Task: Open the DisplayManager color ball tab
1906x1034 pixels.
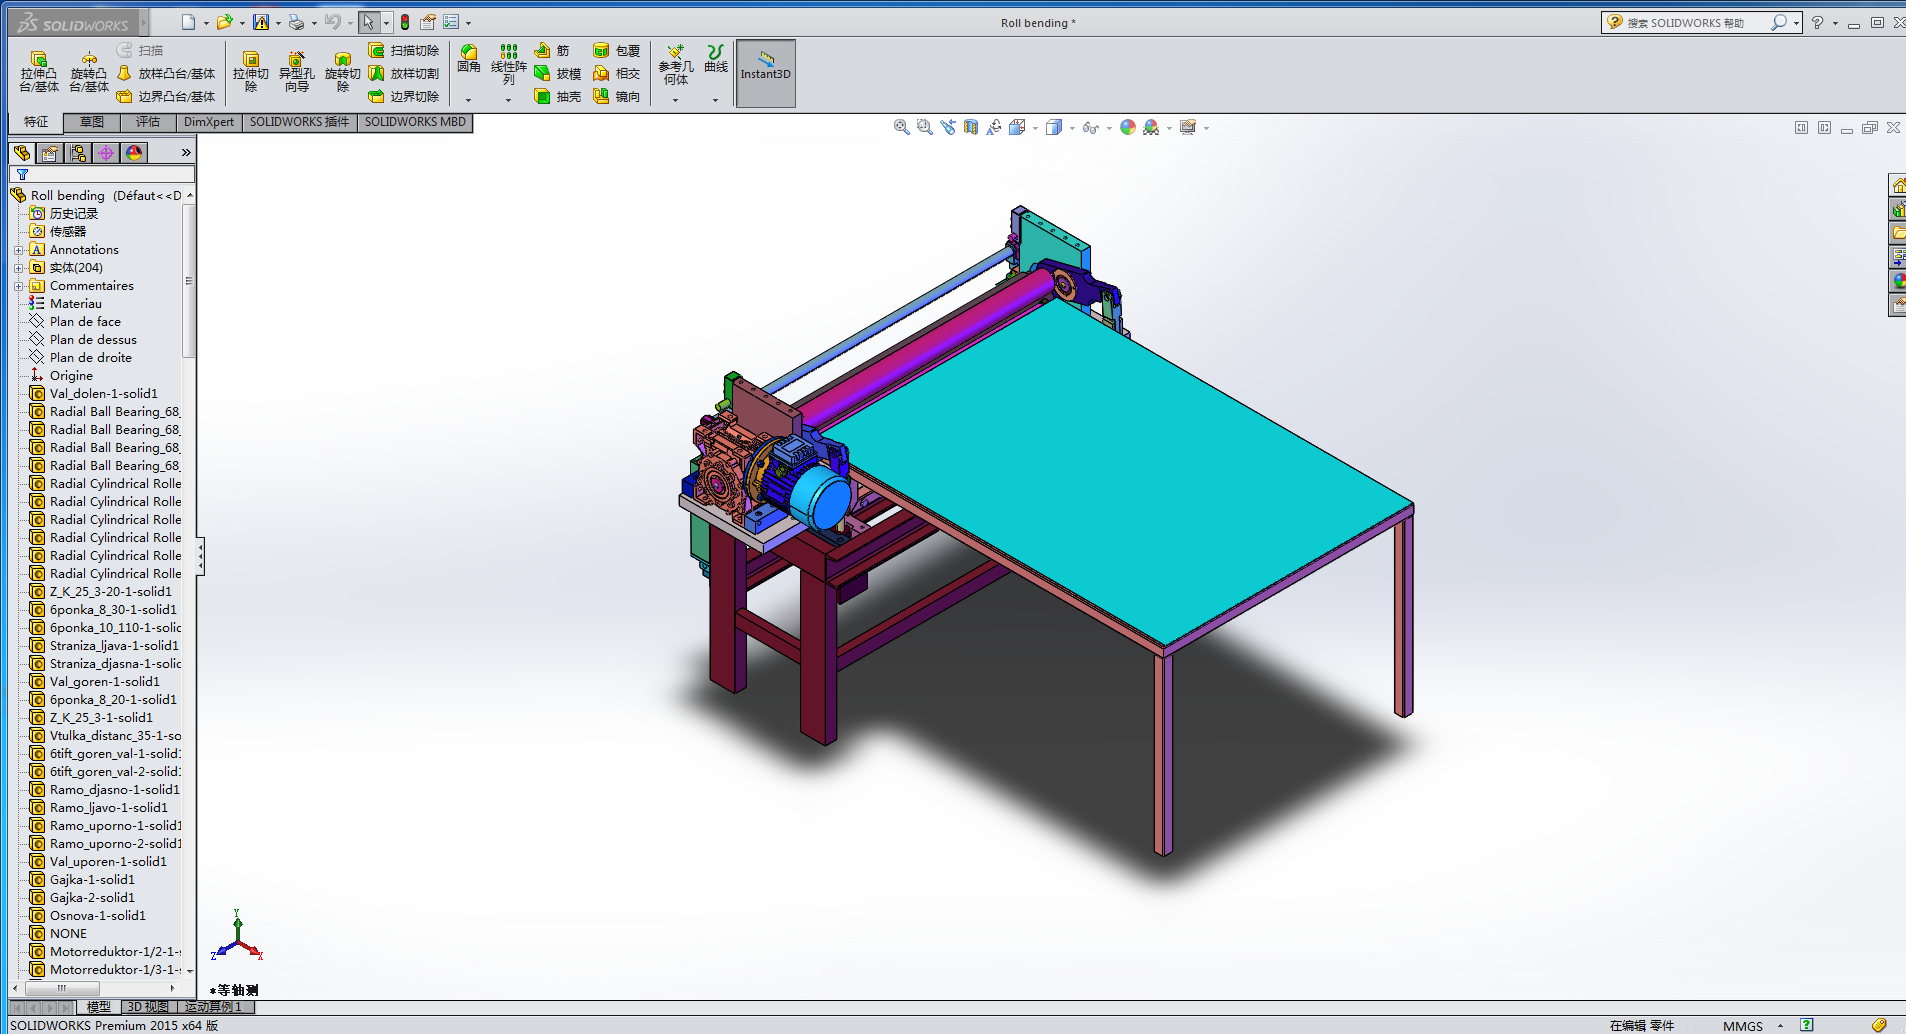Action: [x=134, y=153]
